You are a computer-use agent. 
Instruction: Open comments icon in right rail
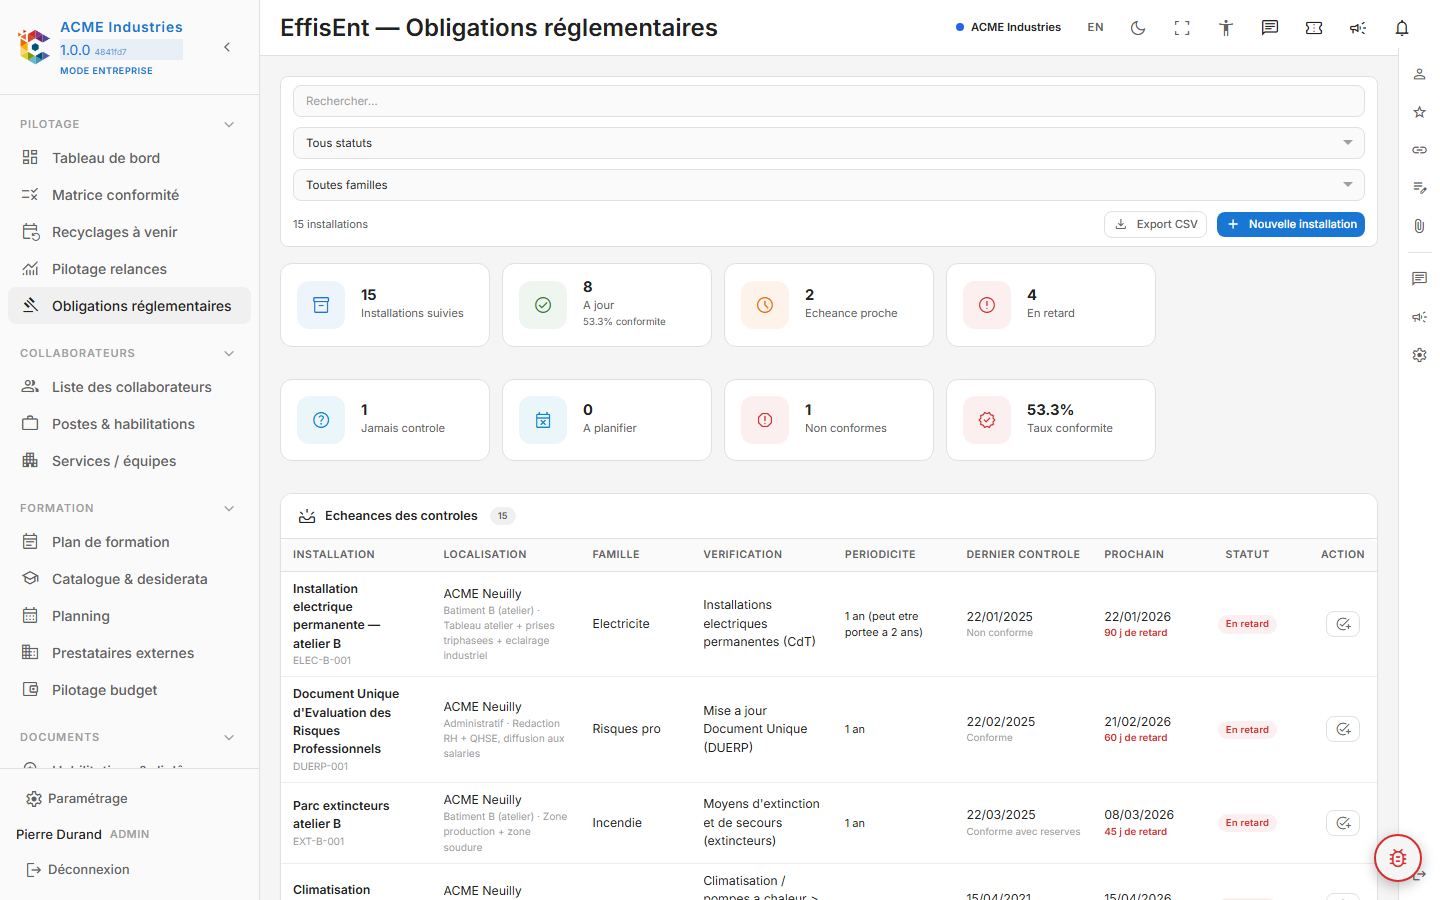click(1419, 279)
